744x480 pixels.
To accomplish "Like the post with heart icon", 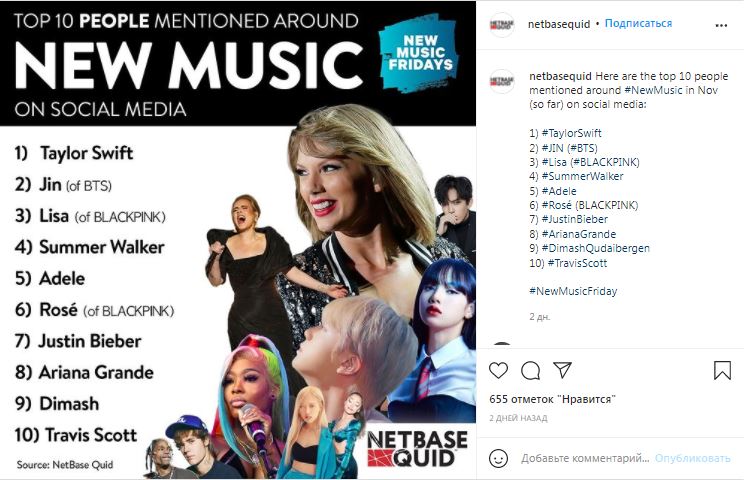I will pyautogui.click(x=498, y=370).
